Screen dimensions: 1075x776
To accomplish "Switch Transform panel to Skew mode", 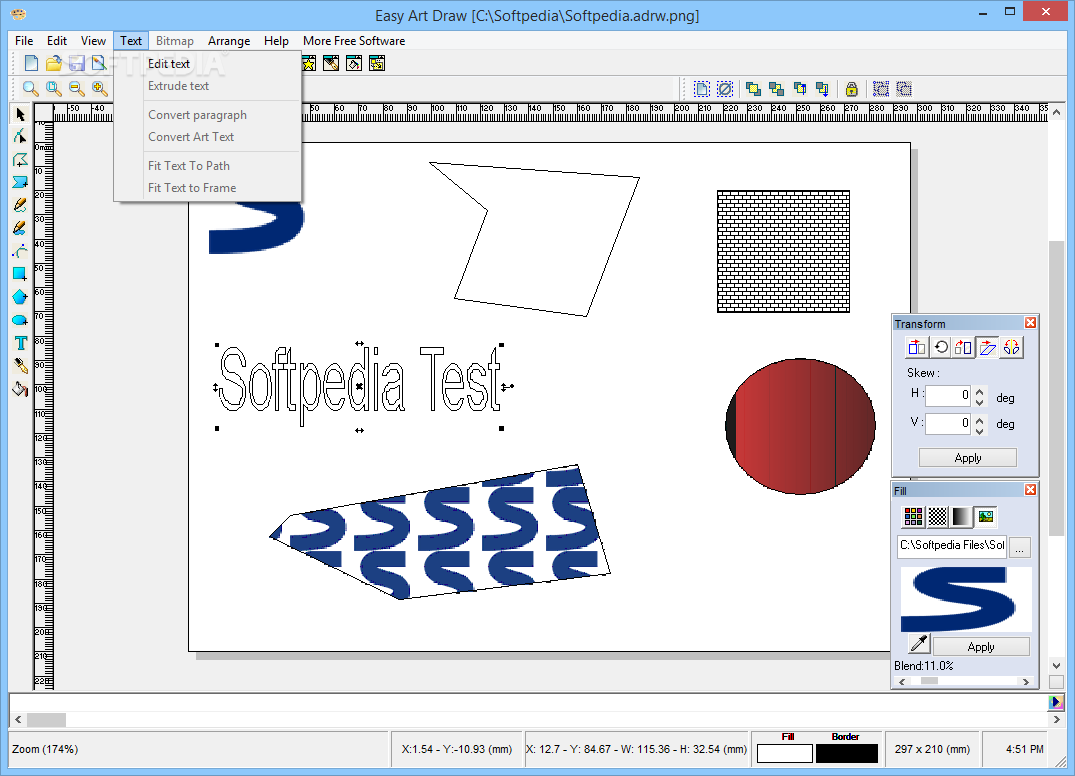I will 987,348.
